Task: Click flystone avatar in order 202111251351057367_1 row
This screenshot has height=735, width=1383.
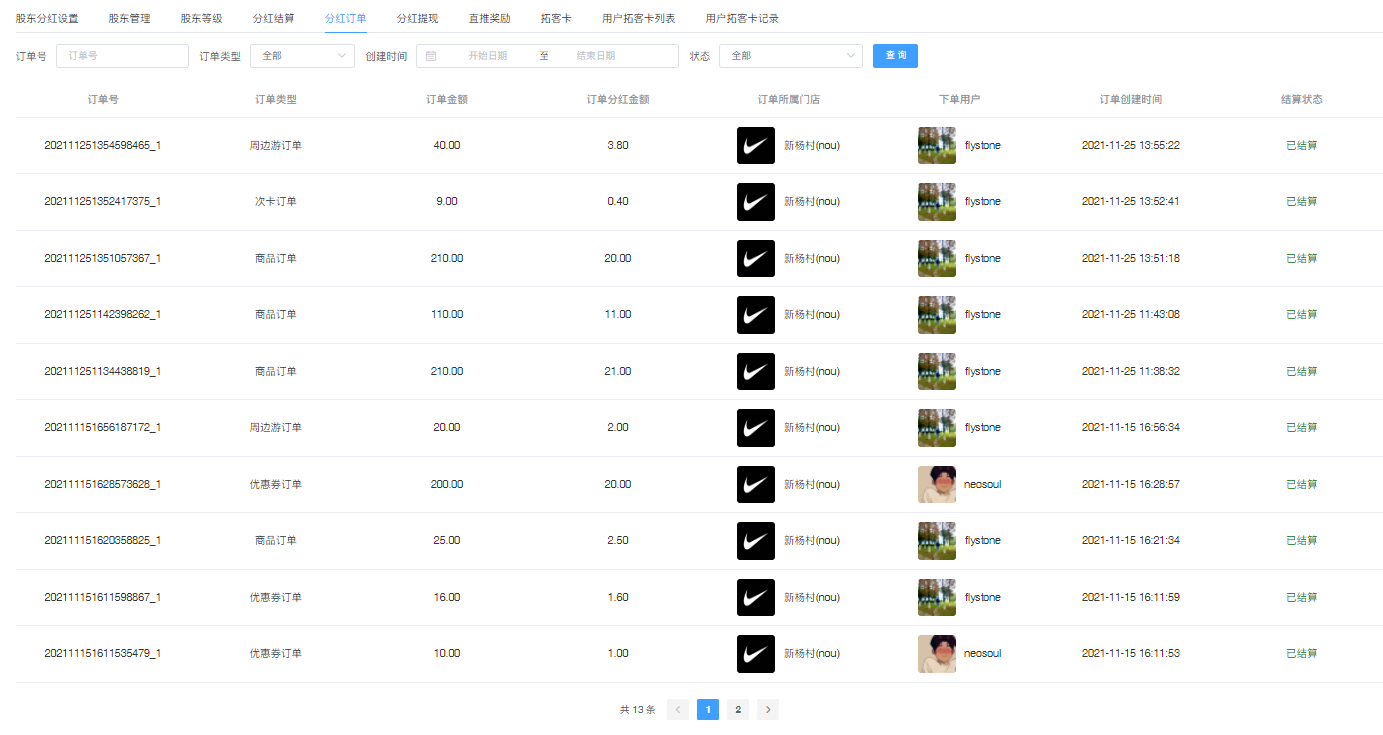Action: [x=937, y=258]
